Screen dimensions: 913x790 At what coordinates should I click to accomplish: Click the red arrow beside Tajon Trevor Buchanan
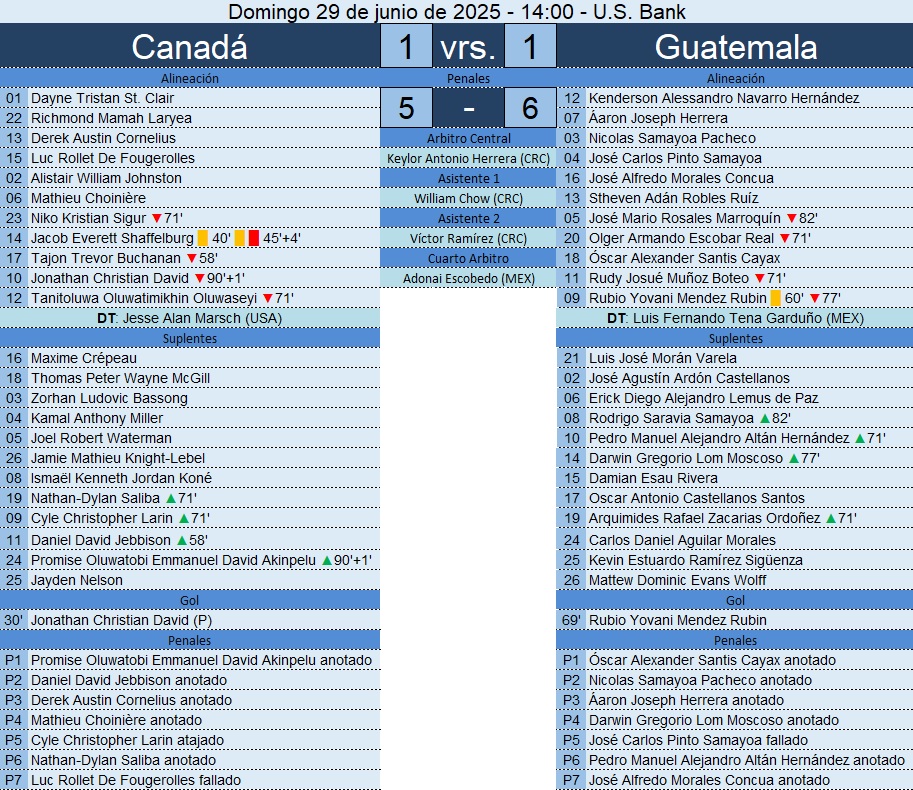191,258
